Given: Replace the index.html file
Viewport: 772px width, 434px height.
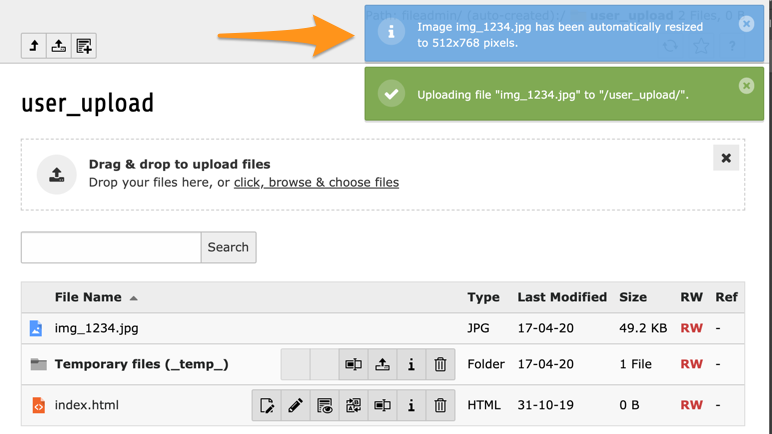Looking at the screenshot, I should tap(353, 406).
